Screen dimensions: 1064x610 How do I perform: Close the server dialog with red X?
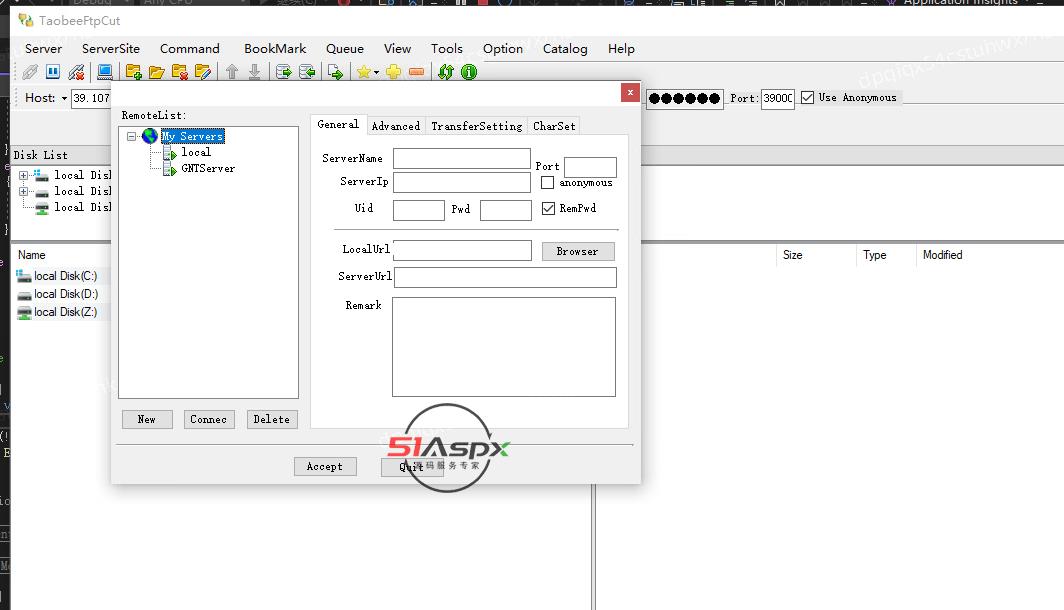[630, 93]
